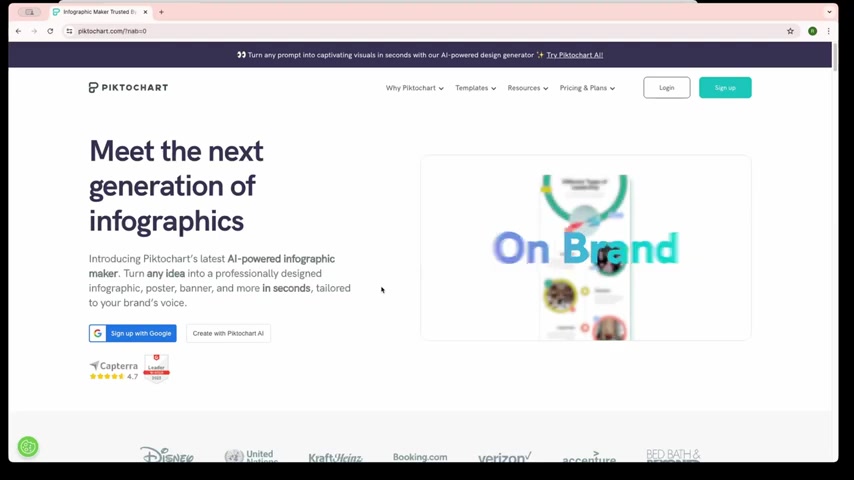Click the Kraft Heinz logo
The width and height of the screenshot is (854, 480).
coord(336,457)
